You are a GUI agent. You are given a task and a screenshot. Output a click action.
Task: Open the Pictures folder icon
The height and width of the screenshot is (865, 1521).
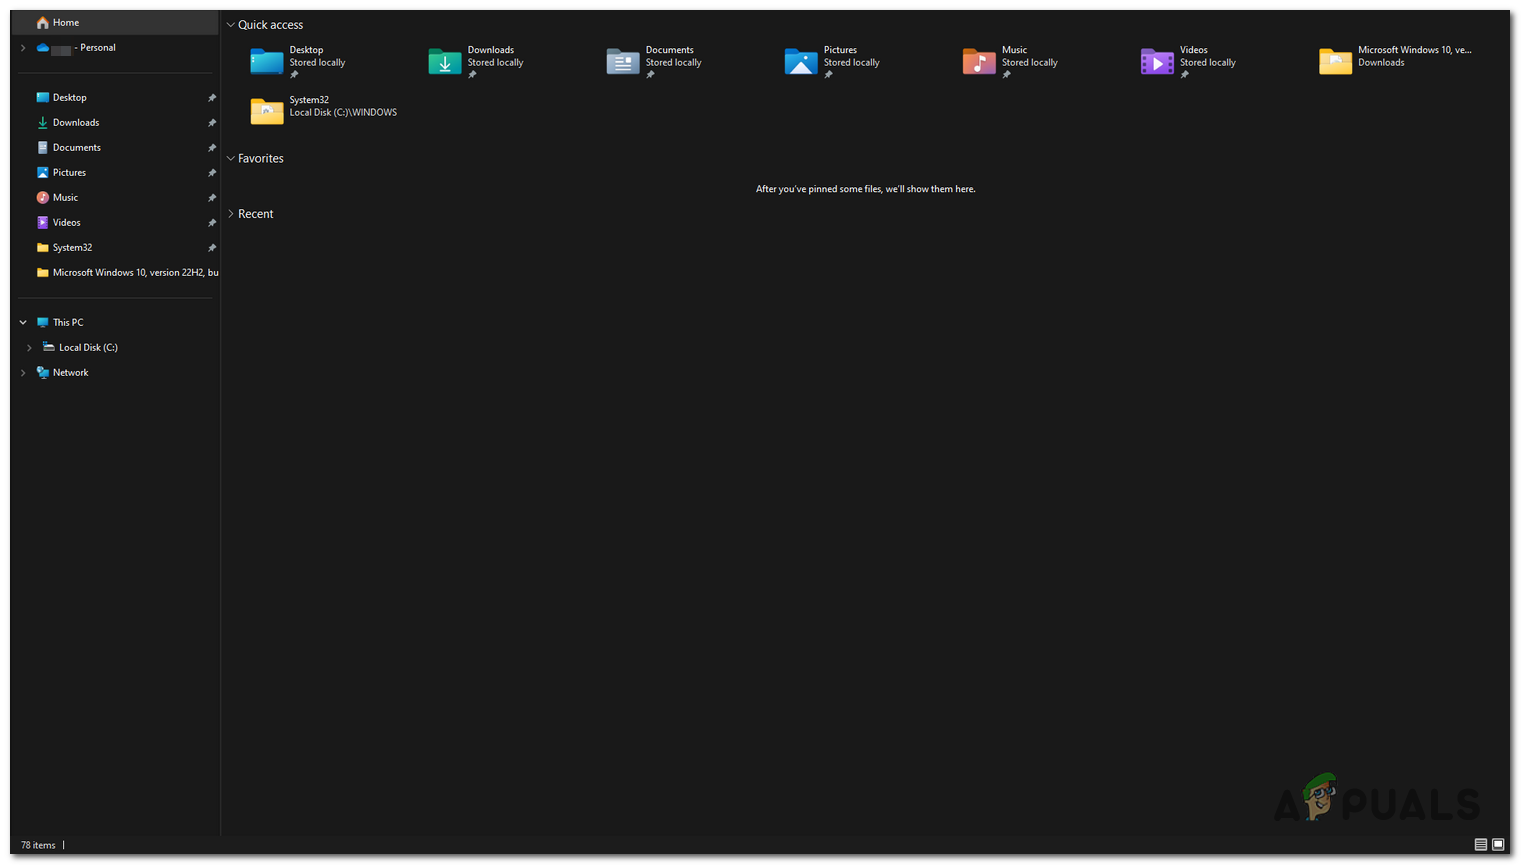pos(800,61)
